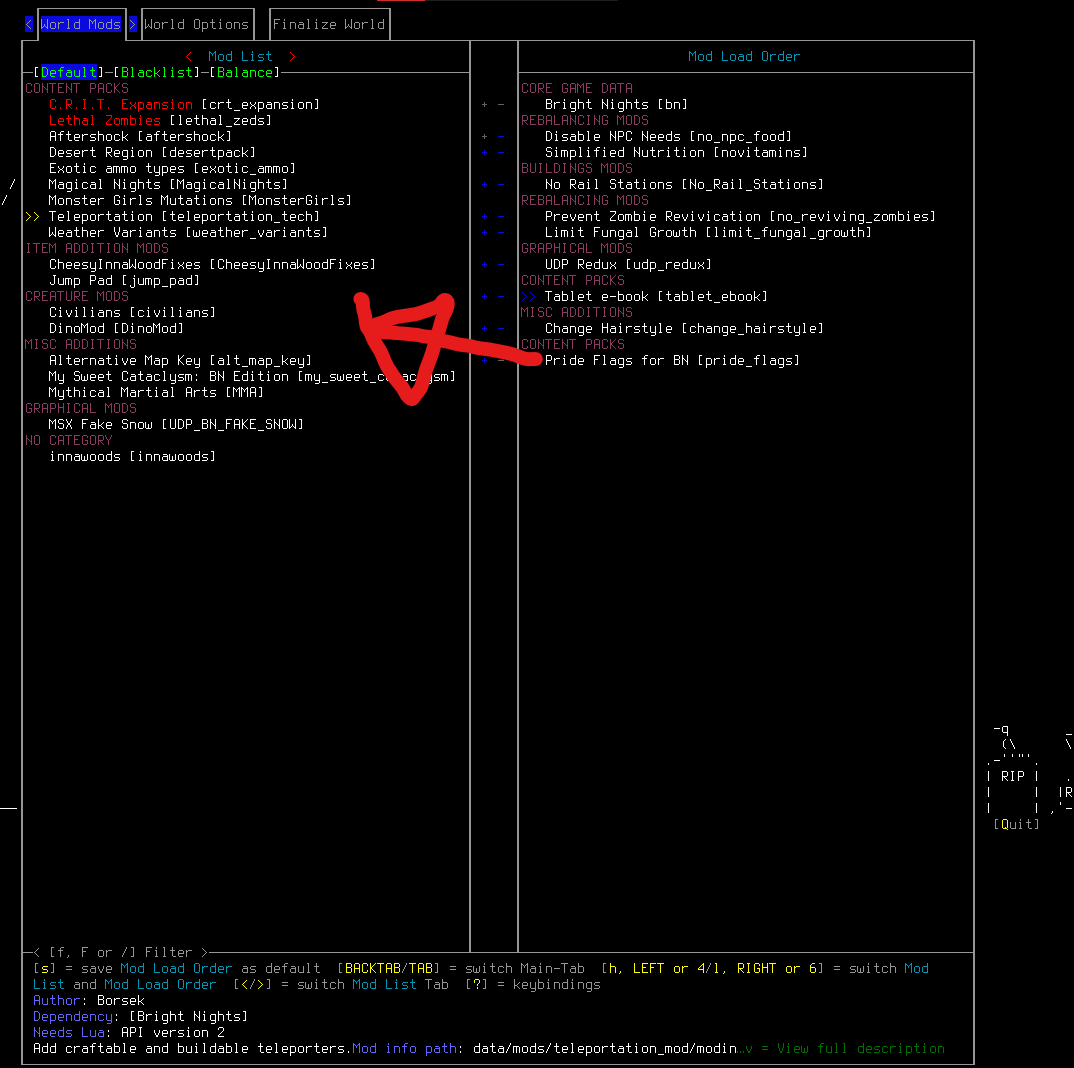Select Teleportation mod row
Image resolution: width=1074 pixels, height=1068 pixels.
tap(184, 216)
